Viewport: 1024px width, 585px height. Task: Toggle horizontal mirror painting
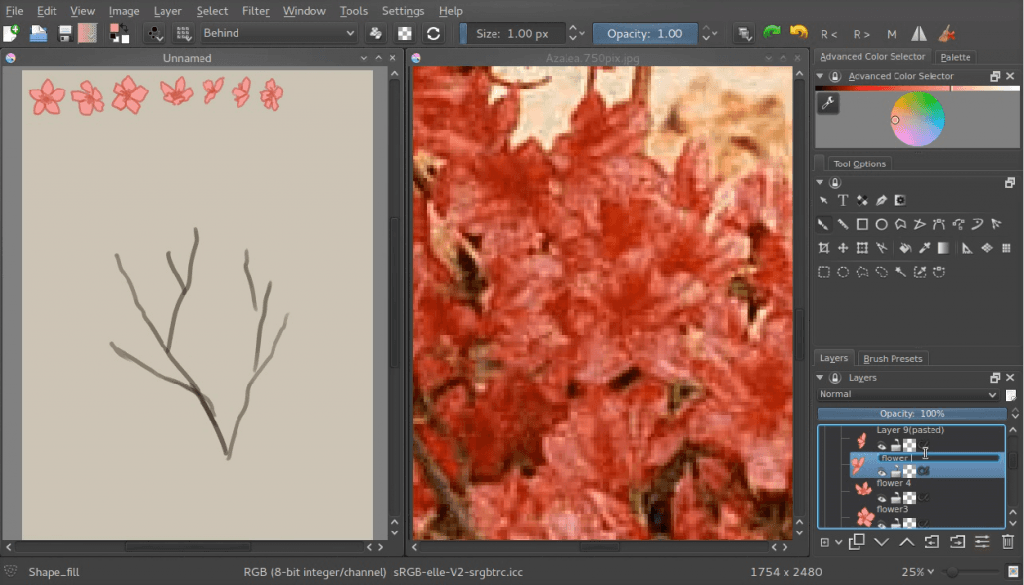(x=917, y=33)
